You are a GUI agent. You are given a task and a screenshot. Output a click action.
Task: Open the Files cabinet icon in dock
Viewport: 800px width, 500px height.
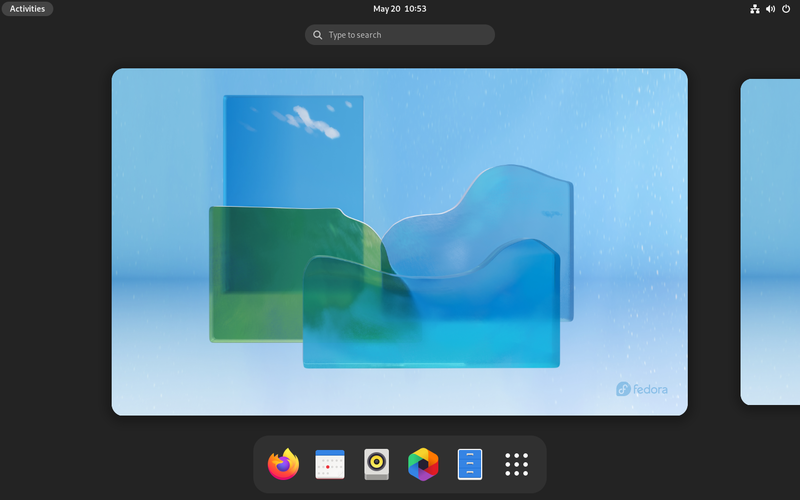pyautogui.click(x=470, y=464)
